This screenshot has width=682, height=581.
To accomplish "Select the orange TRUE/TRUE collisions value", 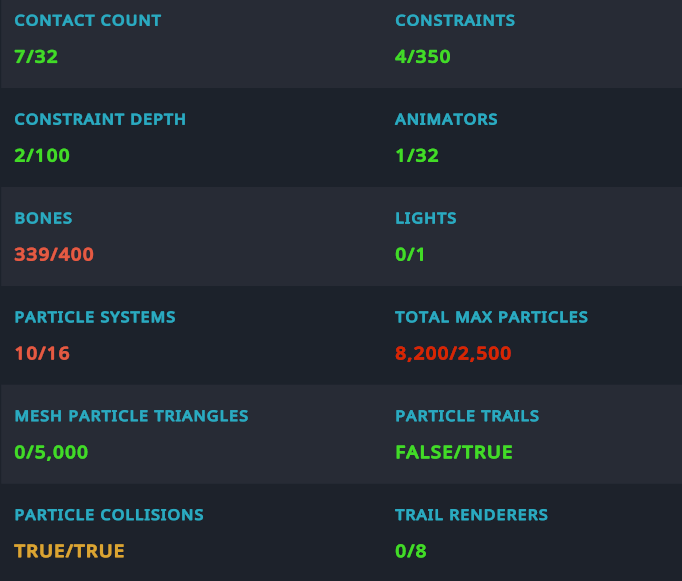I will point(69,552).
